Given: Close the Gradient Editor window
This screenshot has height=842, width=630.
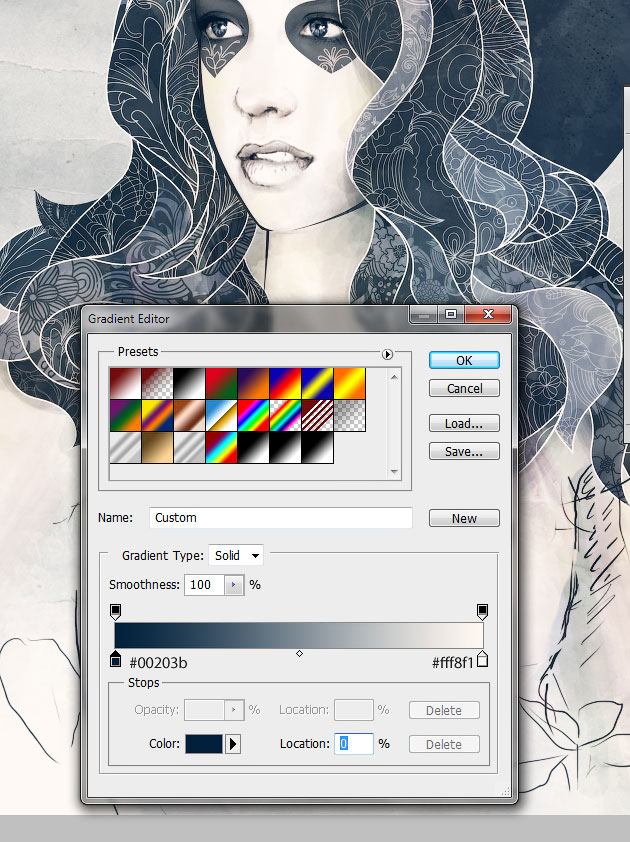Looking at the screenshot, I should (488, 314).
